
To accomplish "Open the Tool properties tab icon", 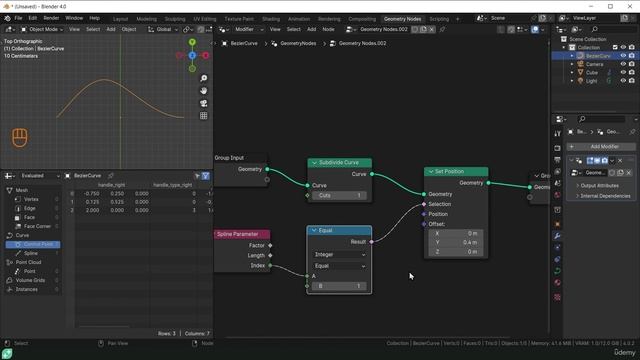I will (558, 133).
